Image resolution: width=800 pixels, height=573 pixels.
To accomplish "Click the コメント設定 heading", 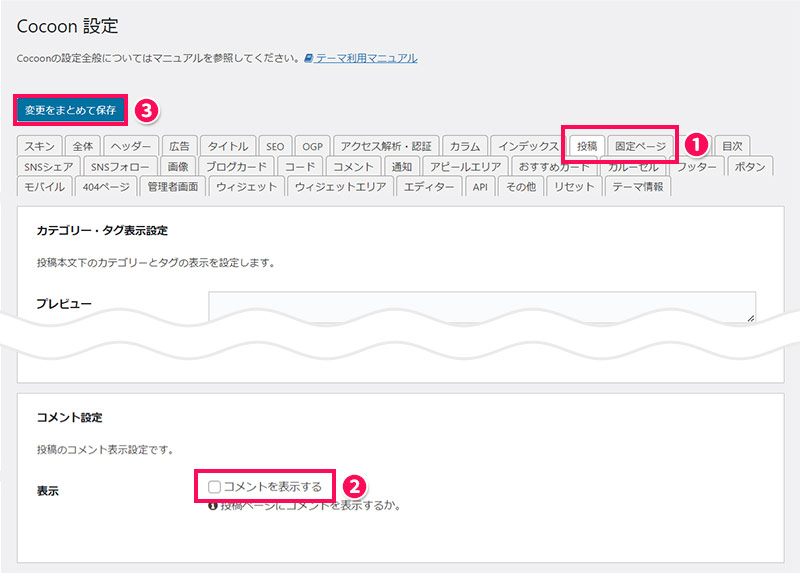I will 69,417.
